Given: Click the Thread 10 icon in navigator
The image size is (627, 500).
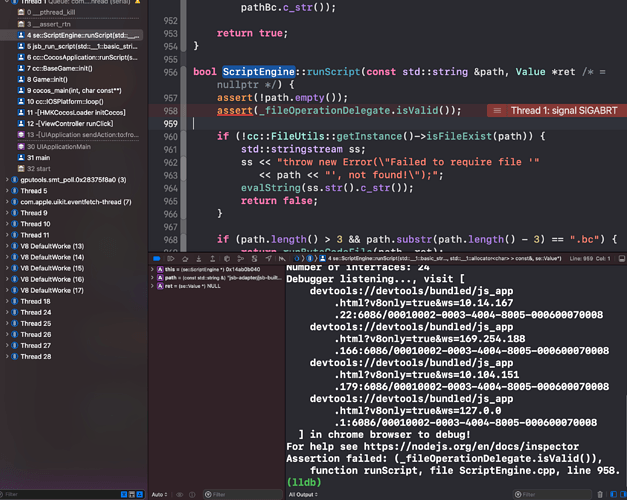Looking at the screenshot, I should pos(15,224).
